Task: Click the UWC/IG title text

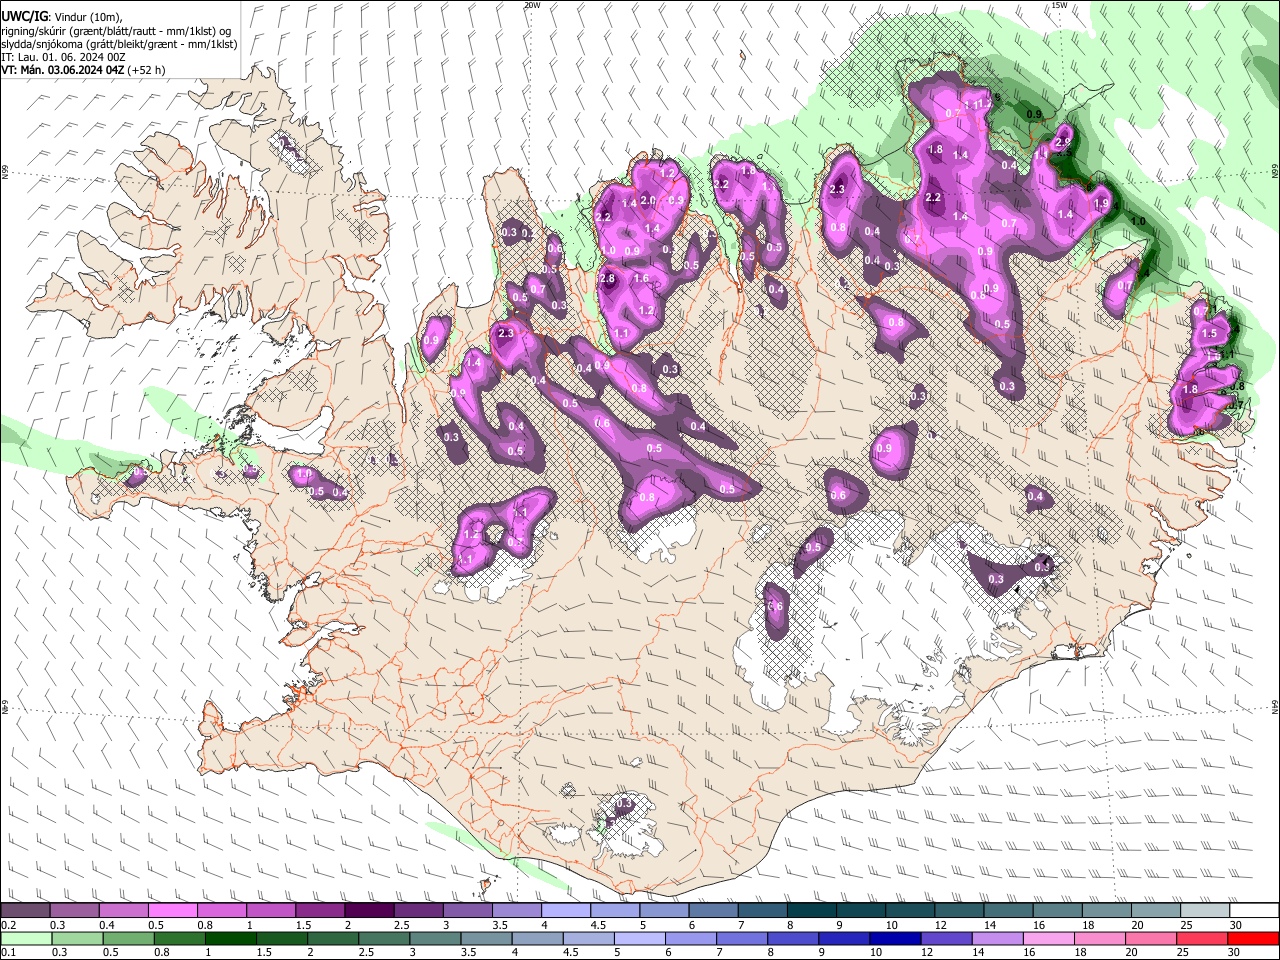Action: (x=25, y=16)
